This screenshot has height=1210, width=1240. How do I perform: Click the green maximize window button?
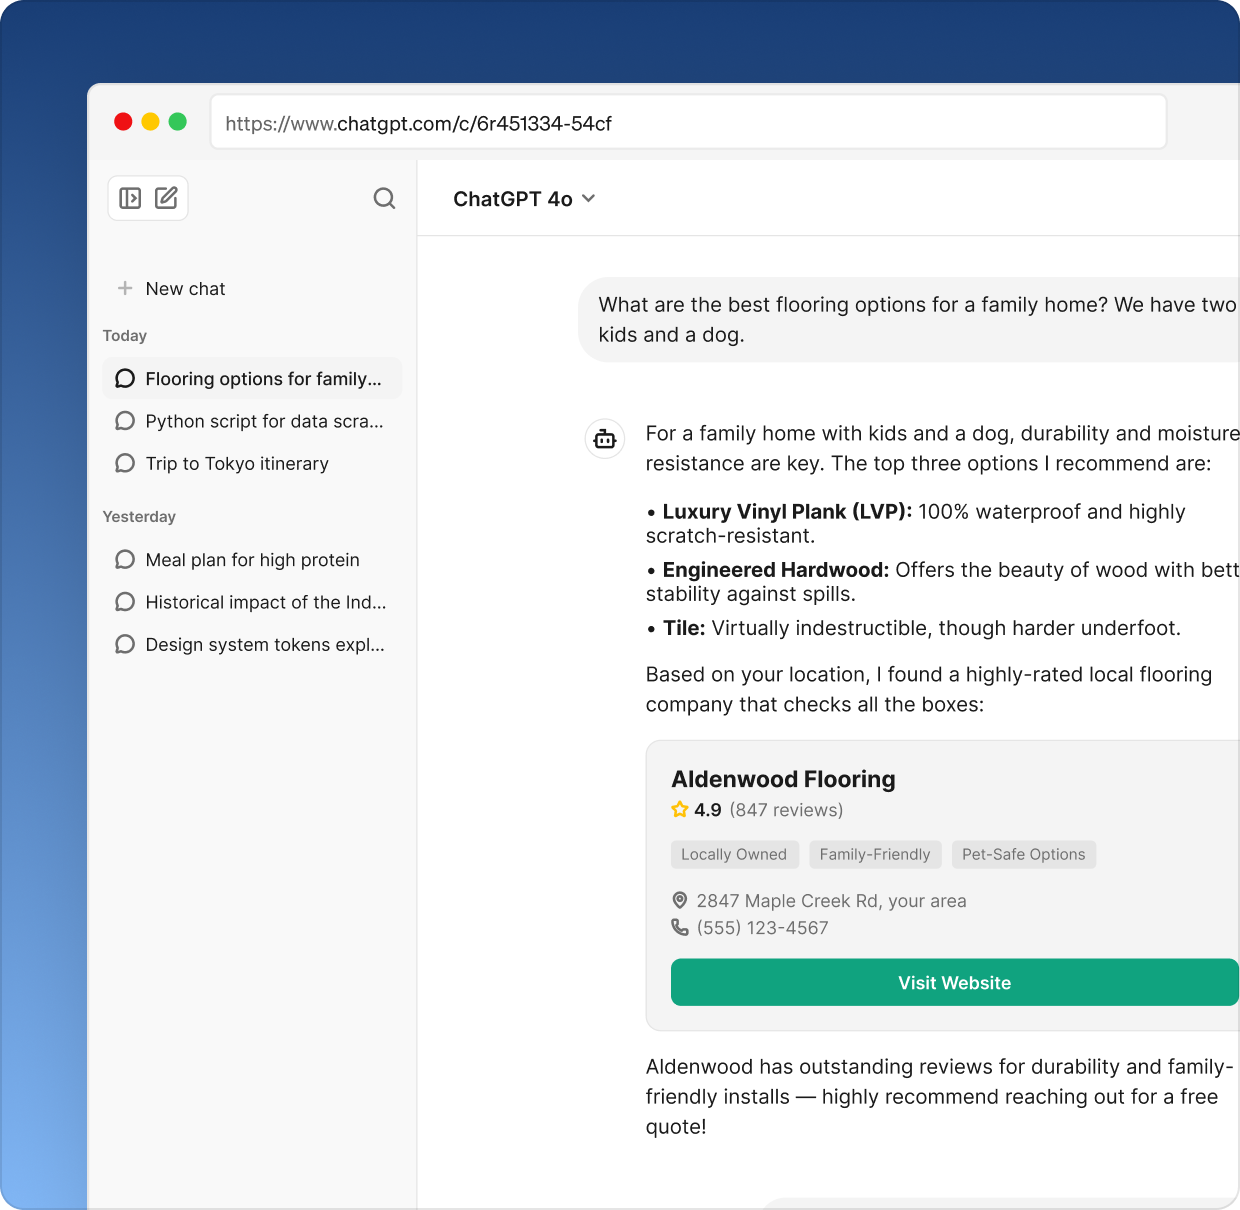178,122
